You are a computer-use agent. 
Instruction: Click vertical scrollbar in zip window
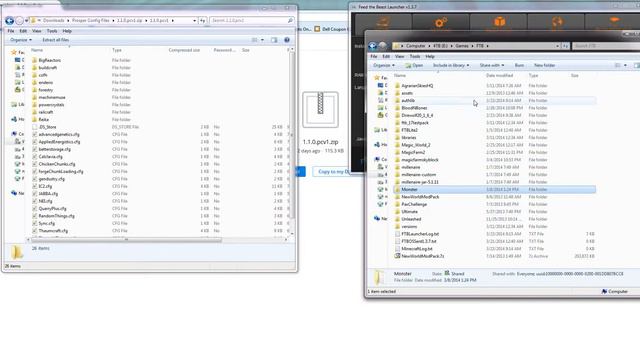(x=292, y=137)
